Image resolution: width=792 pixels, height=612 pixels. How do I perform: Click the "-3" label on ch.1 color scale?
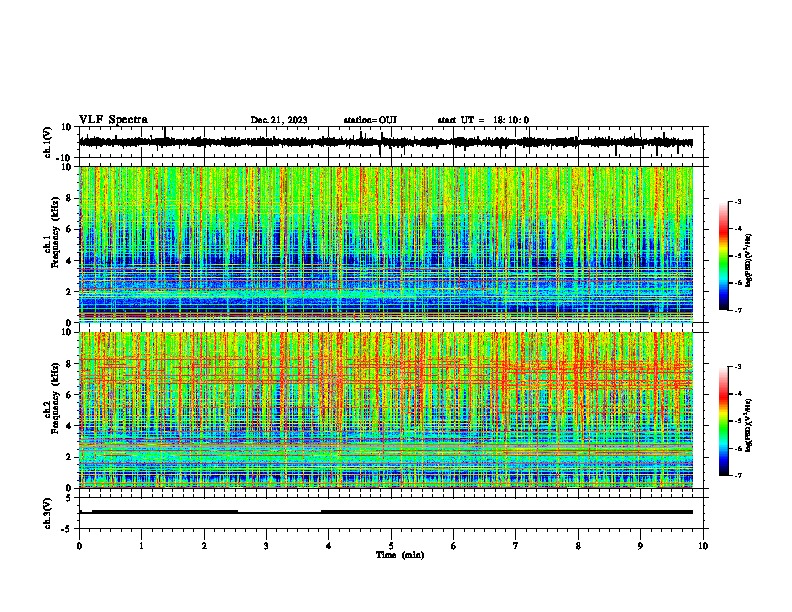[x=738, y=202]
